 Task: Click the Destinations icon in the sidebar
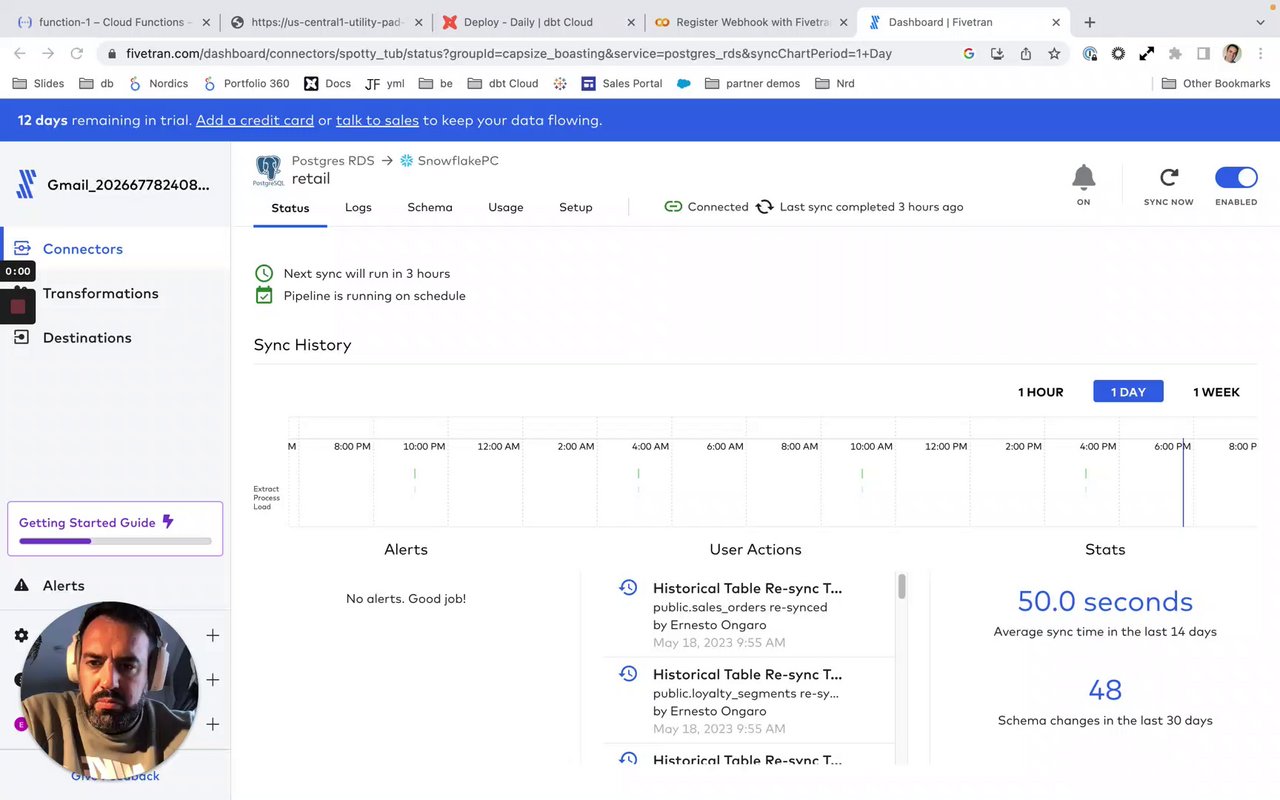point(21,337)
